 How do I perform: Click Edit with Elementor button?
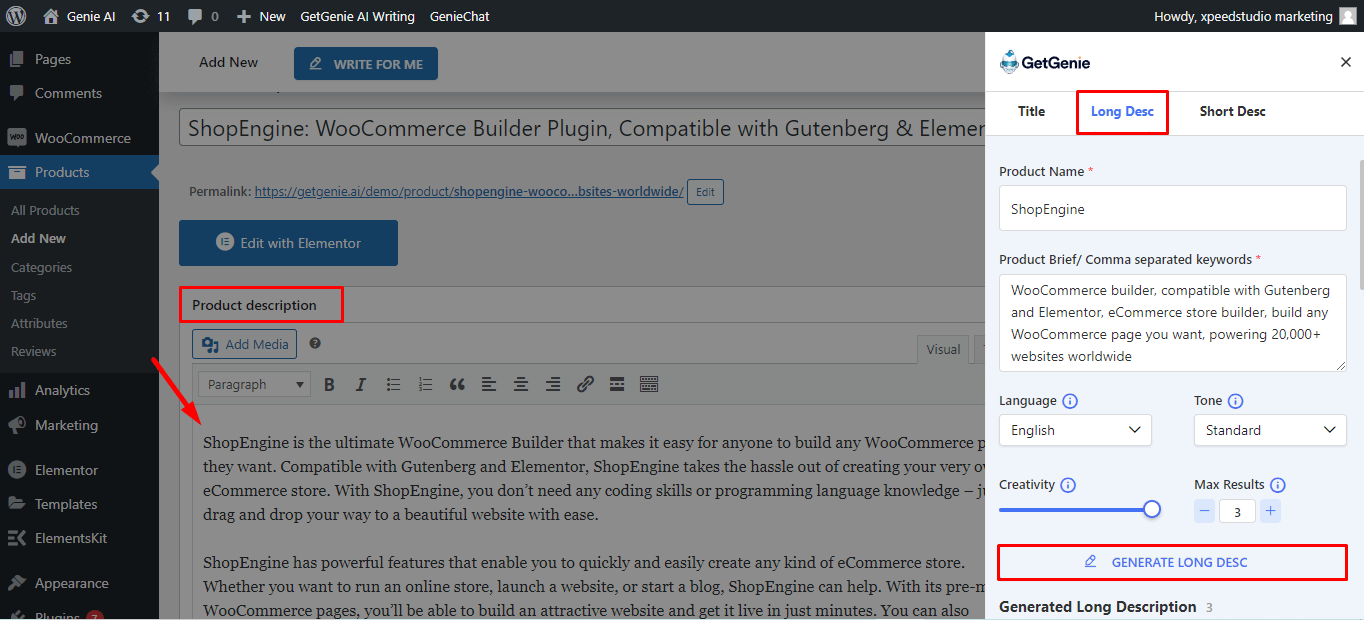coord(288,243)
